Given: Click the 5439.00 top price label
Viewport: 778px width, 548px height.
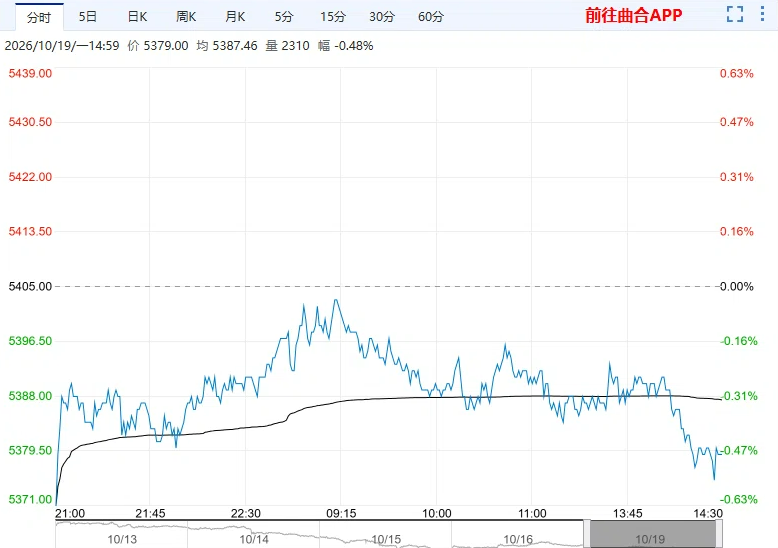Looking at the screenshot, I should click(x=30, y=73).
